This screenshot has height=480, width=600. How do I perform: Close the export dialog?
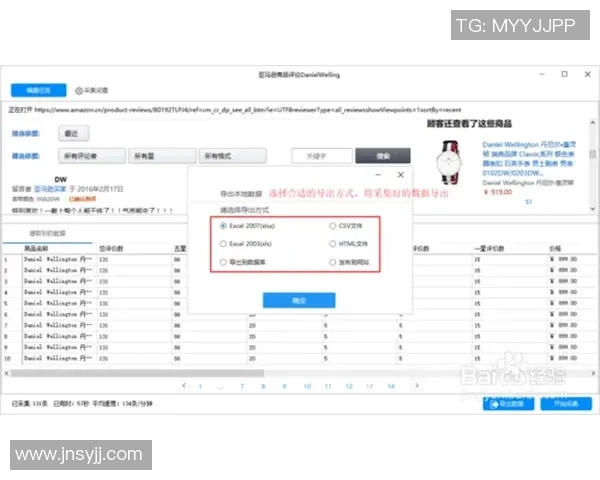[x=400, y=175]
